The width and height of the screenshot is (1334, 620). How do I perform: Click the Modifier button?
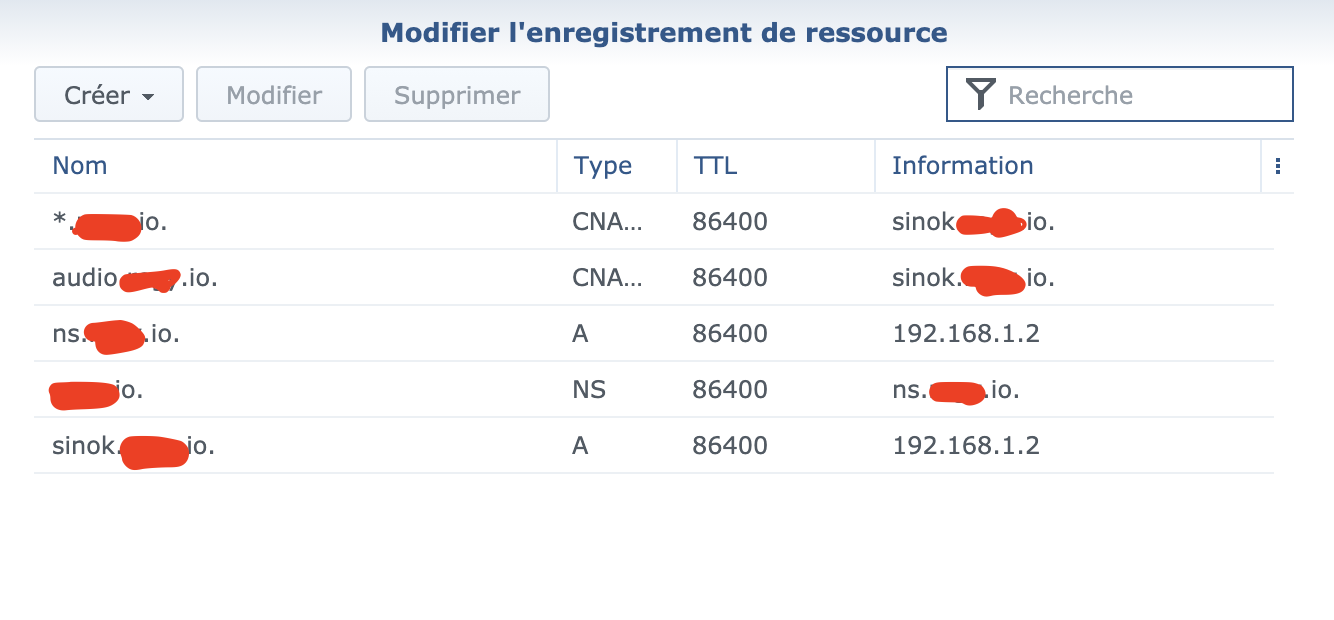click(x=274, y=95)
